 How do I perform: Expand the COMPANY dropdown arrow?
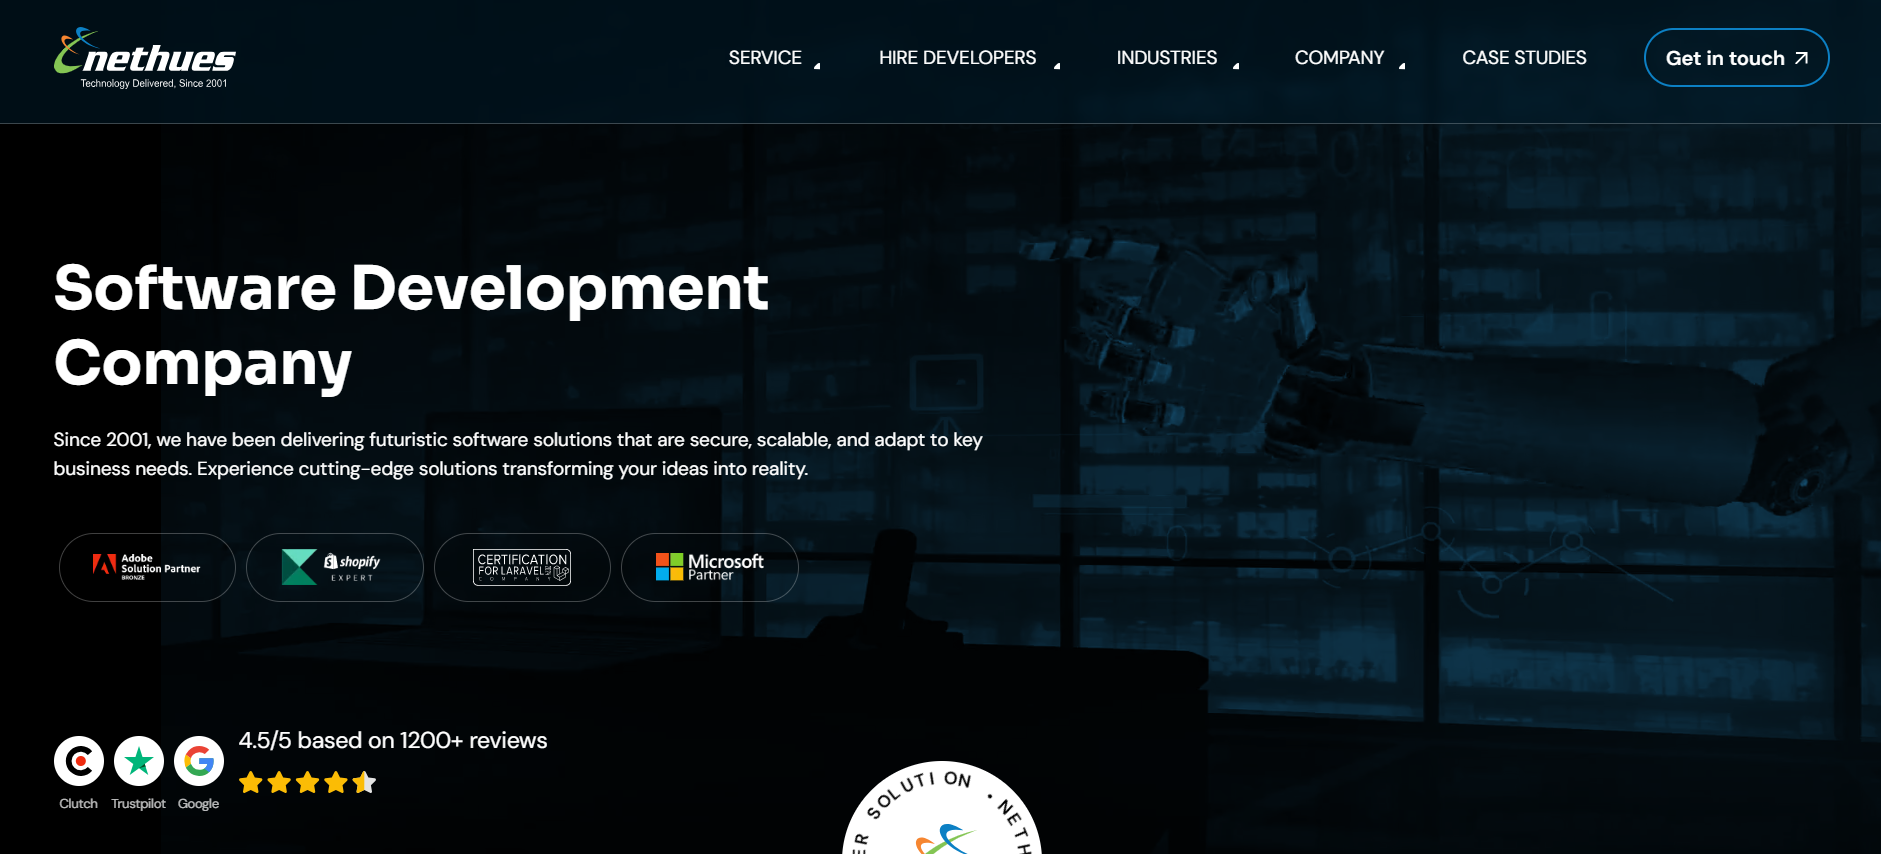pyautogui.click(x=1402, y=65)
